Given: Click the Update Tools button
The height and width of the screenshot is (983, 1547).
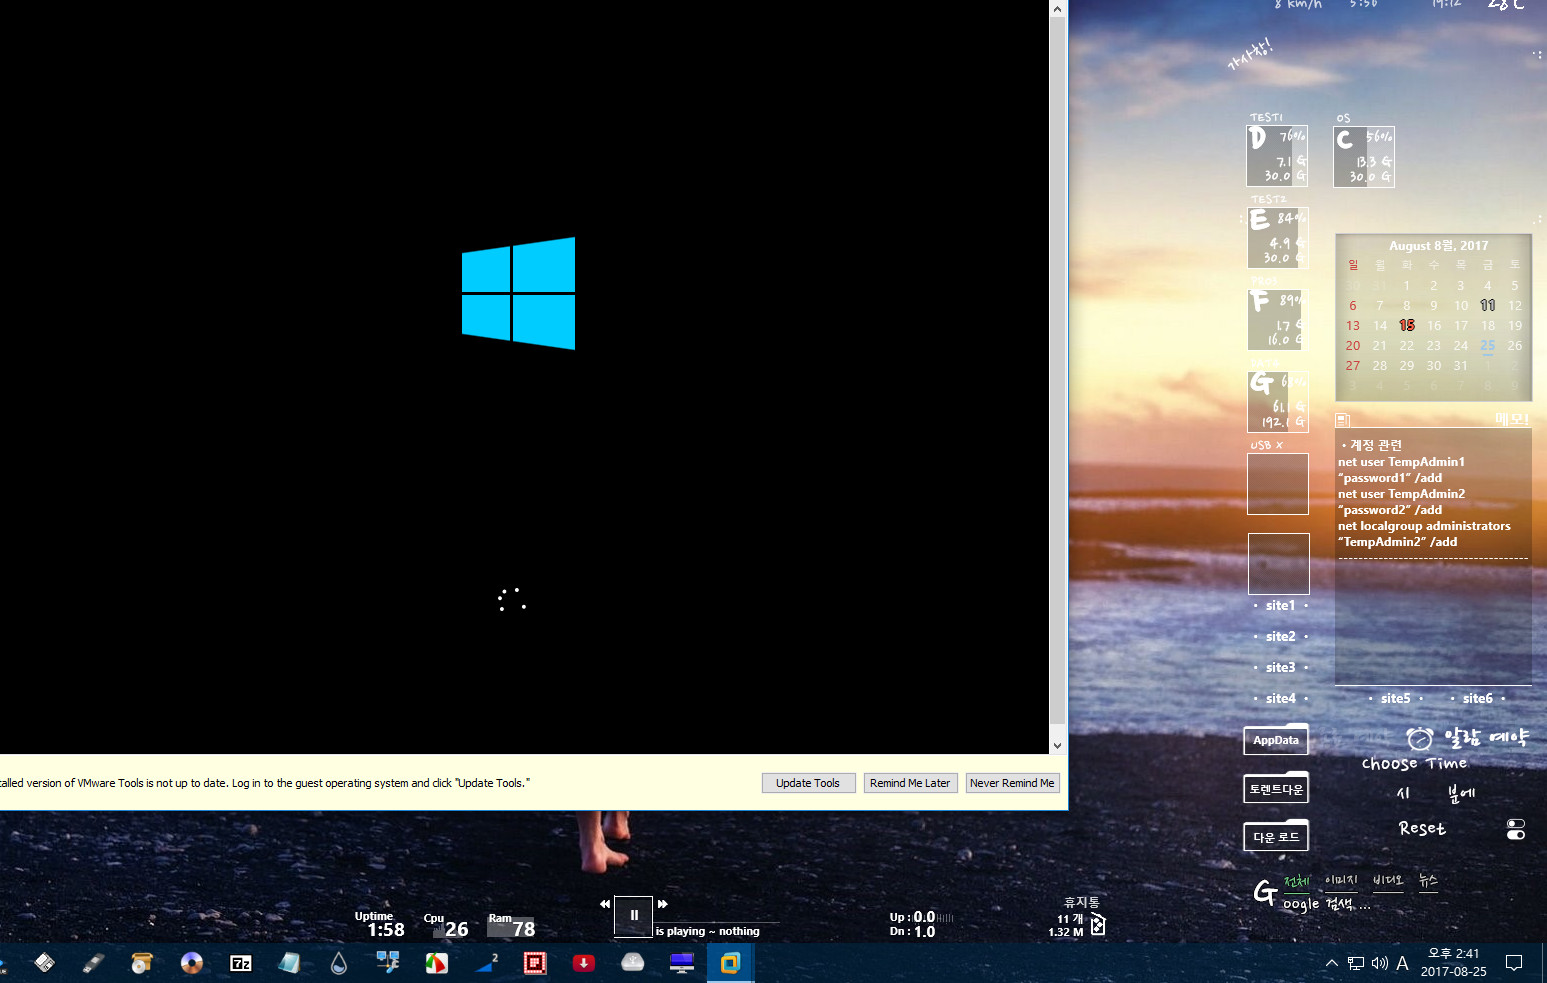Looking at the screenshot, I should (x=808, y=783).
